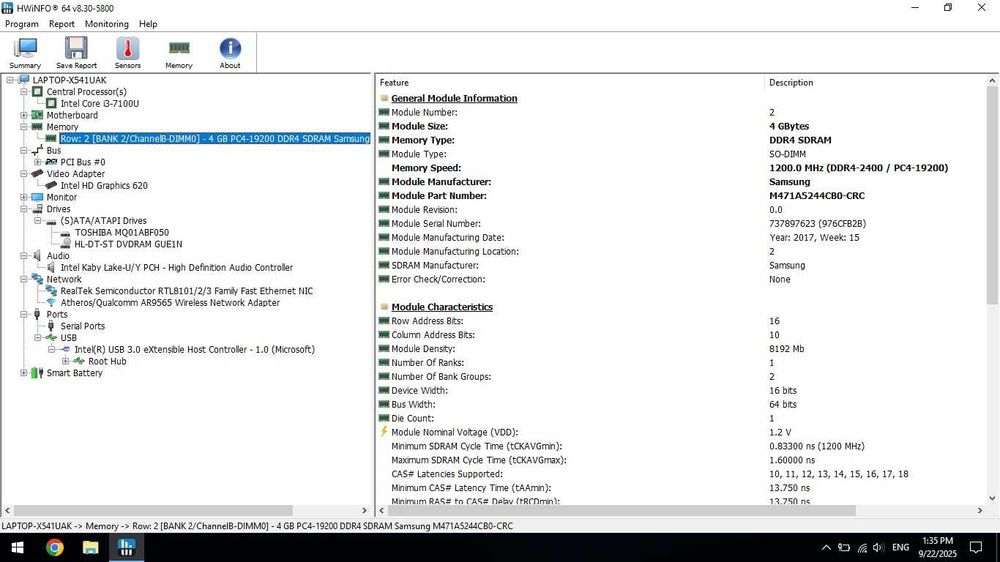Image resolution: width=1000 pixels, height=562 pixels.
Task: Expand the Monitor tree node
Action: pos(24,197)
